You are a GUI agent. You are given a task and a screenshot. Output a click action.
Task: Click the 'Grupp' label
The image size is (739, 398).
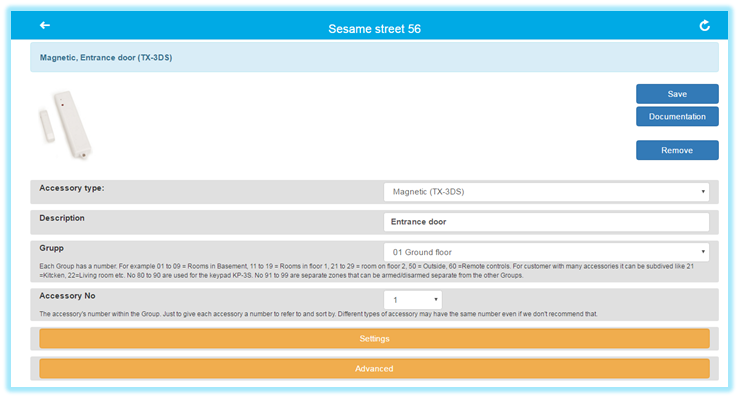tap(51, 248)
